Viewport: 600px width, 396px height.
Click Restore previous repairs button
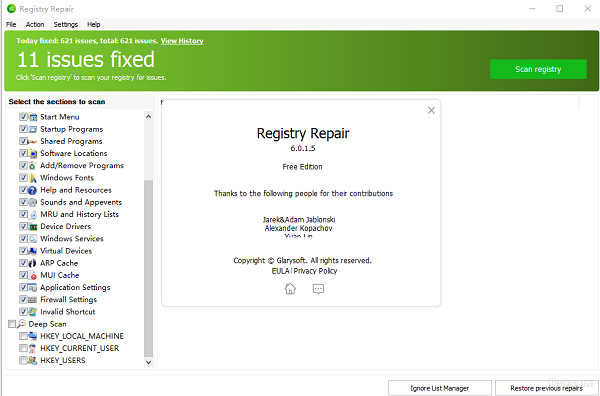546,388
